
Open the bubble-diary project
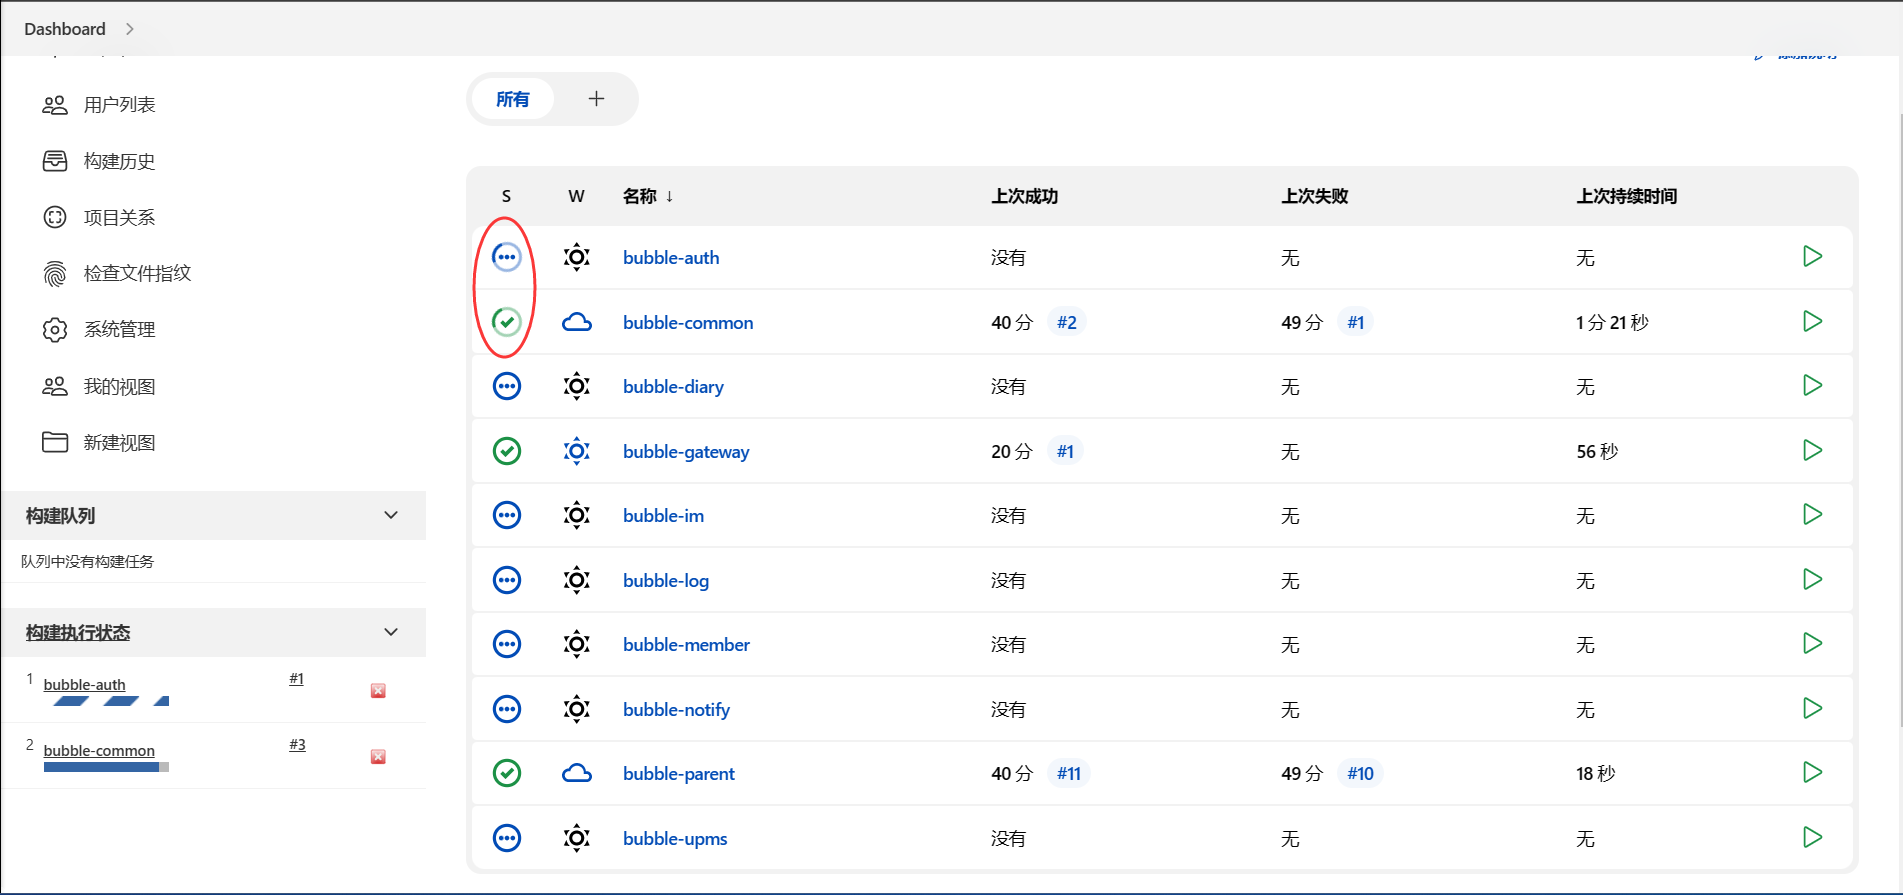pyautogui.click(x=673, y=387)
